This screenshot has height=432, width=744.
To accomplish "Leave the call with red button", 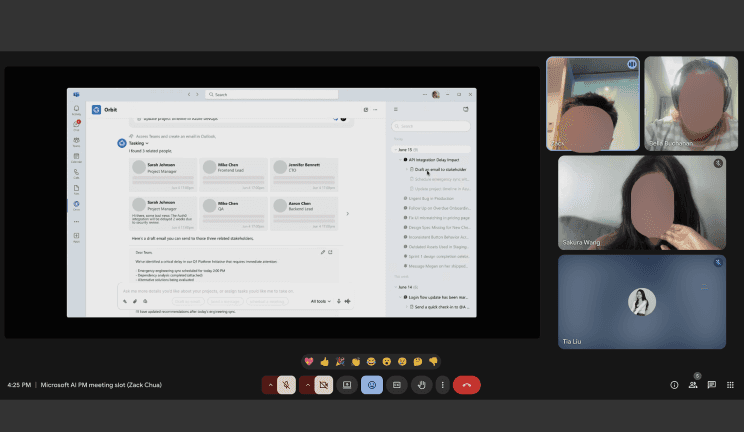I will pos(467,385).
